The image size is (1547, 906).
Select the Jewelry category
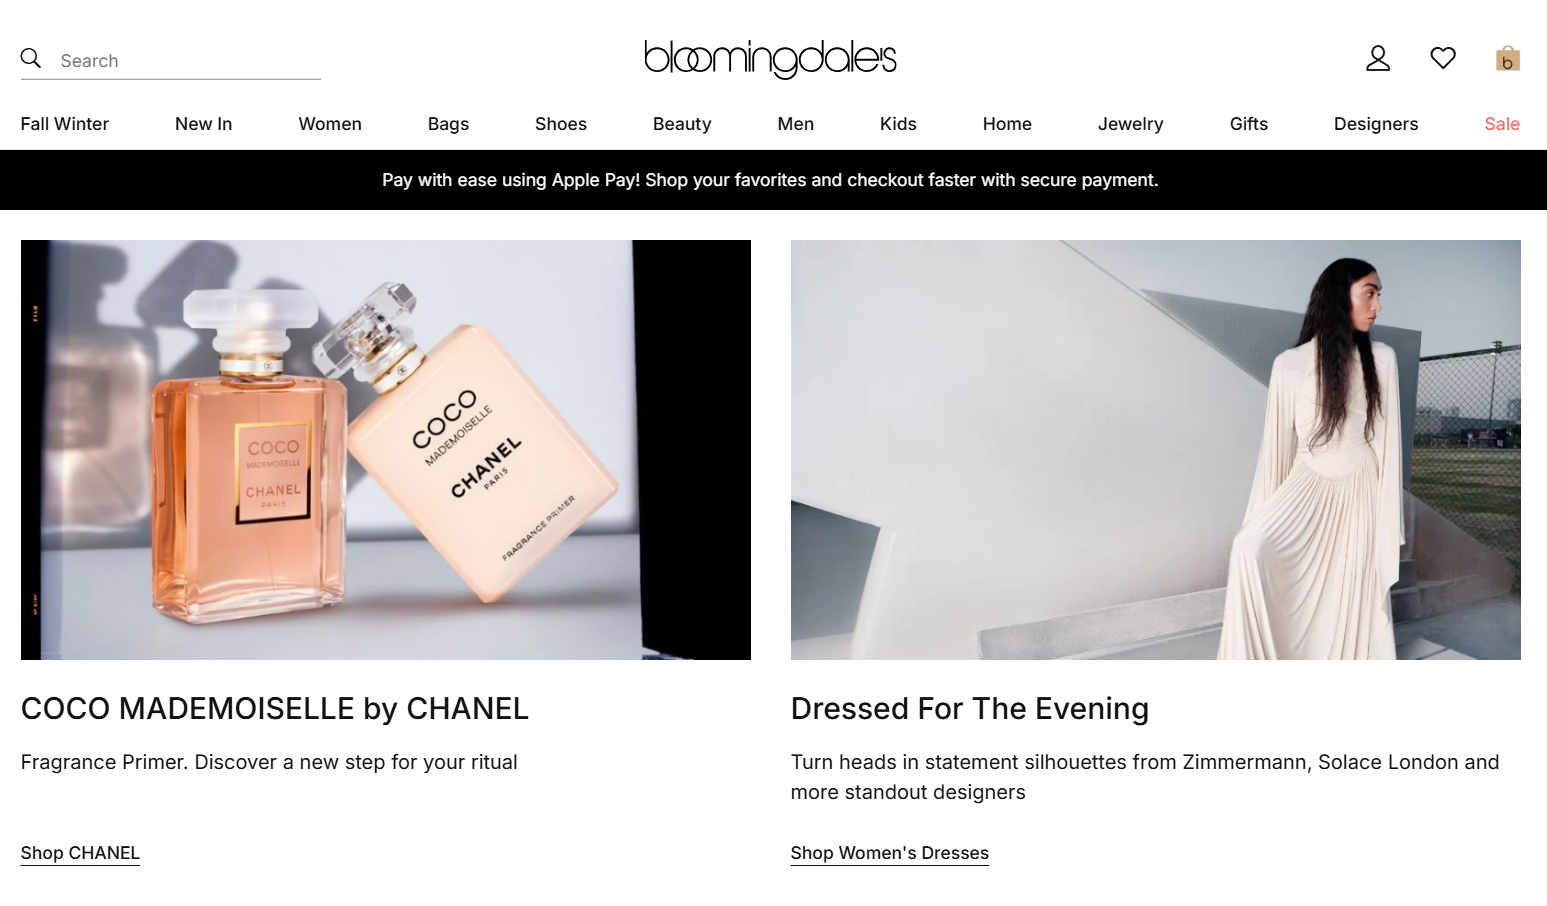[1130, 124]
